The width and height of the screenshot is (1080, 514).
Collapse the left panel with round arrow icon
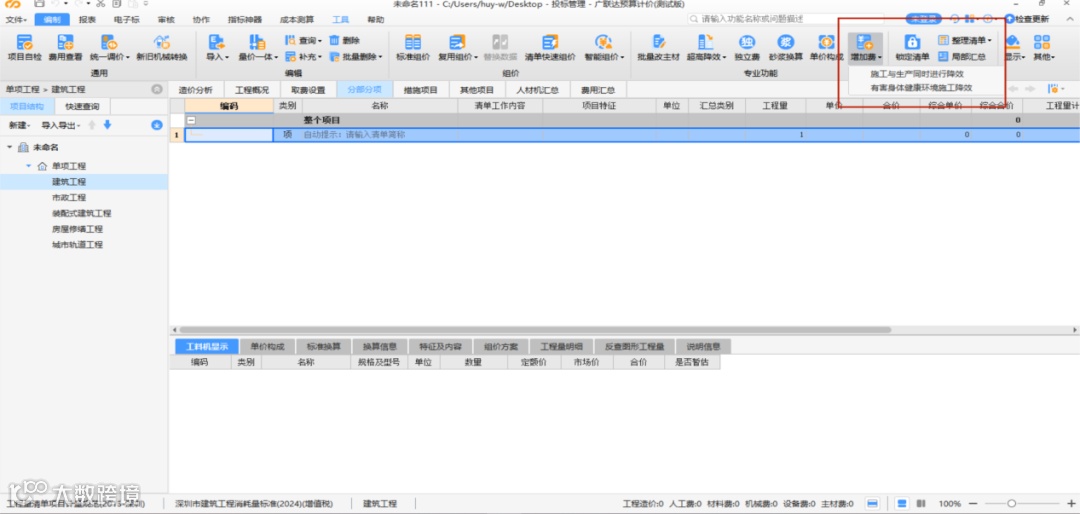(156, 89)
